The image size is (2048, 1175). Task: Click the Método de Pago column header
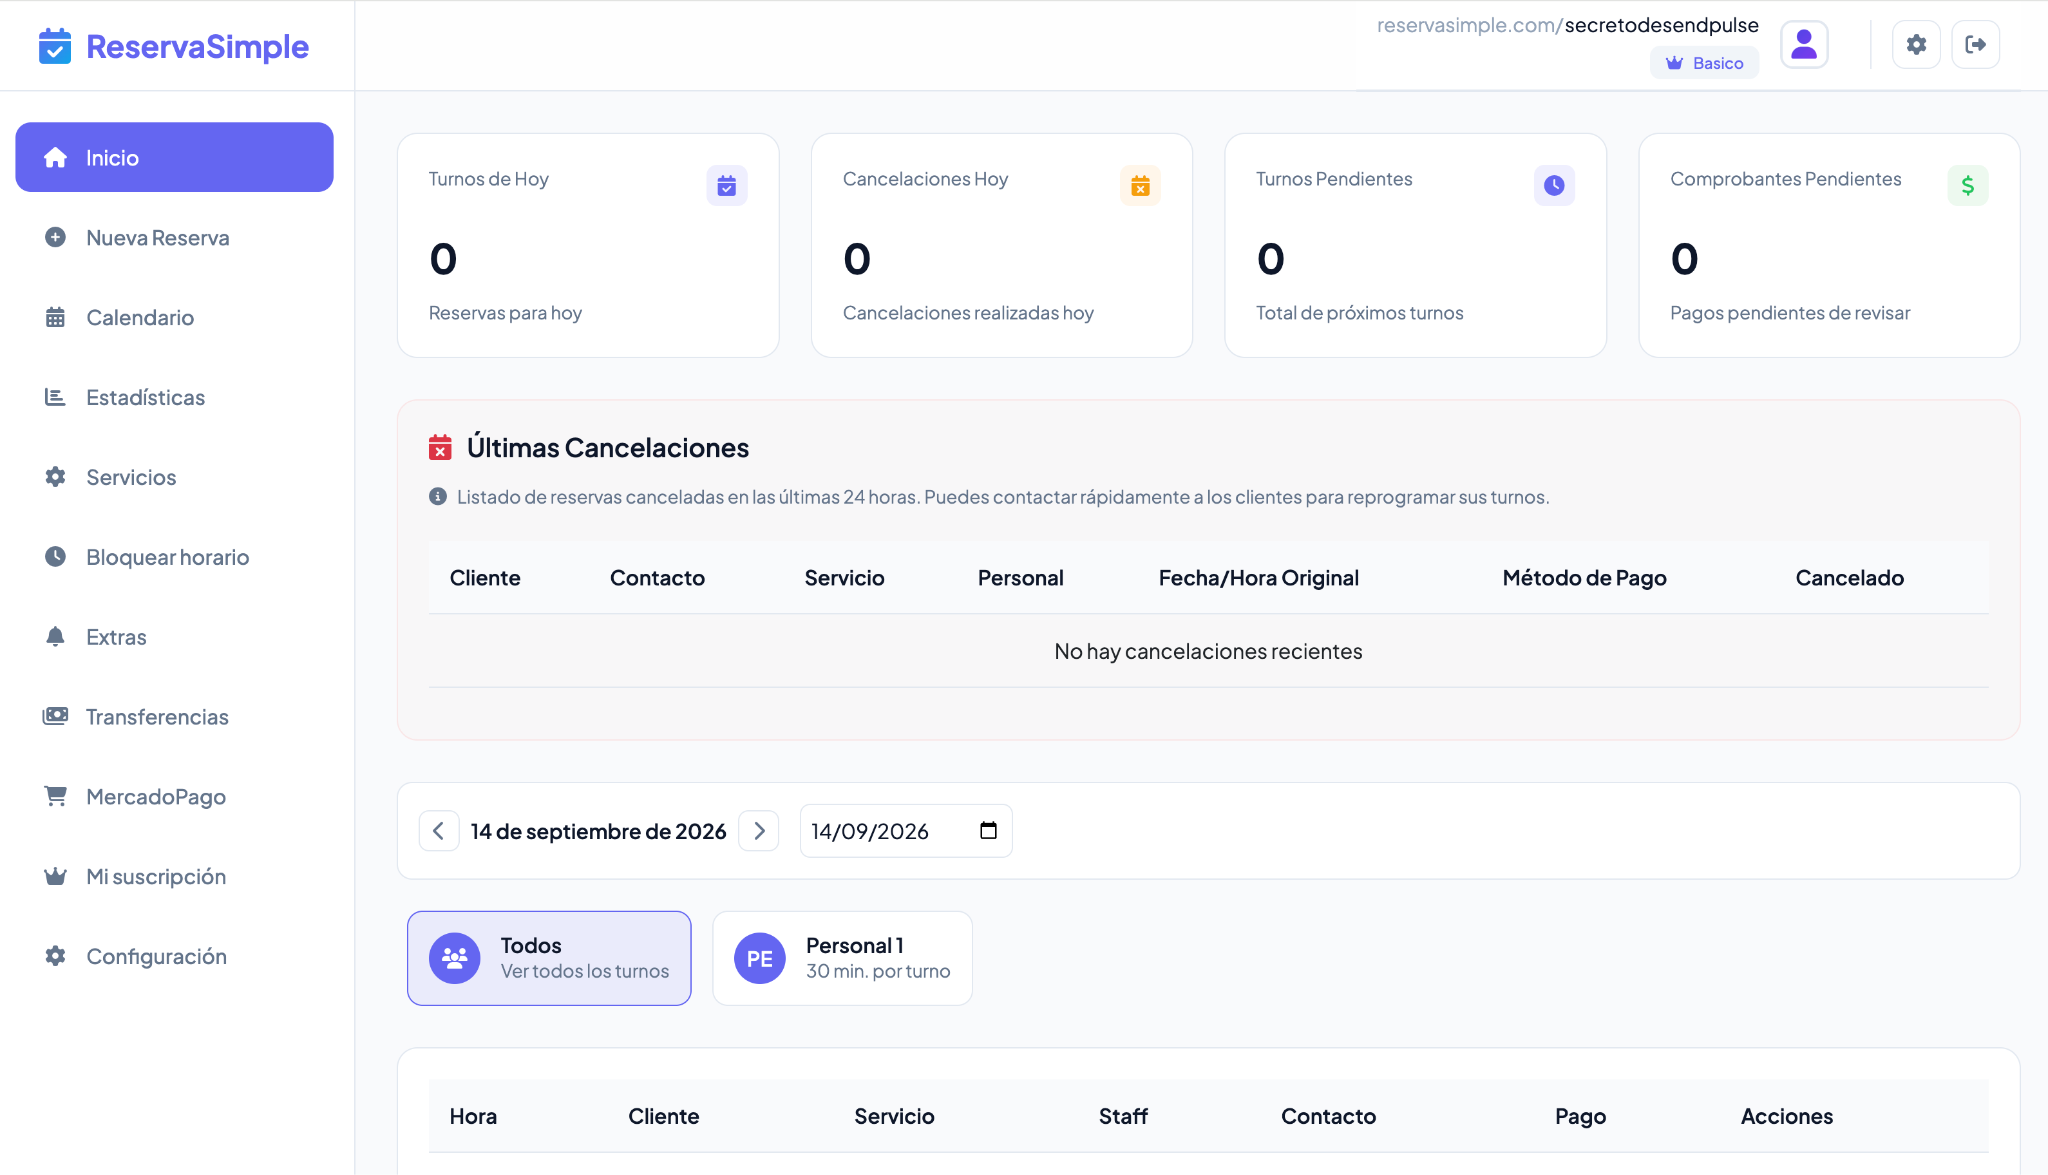(1584, 578)
